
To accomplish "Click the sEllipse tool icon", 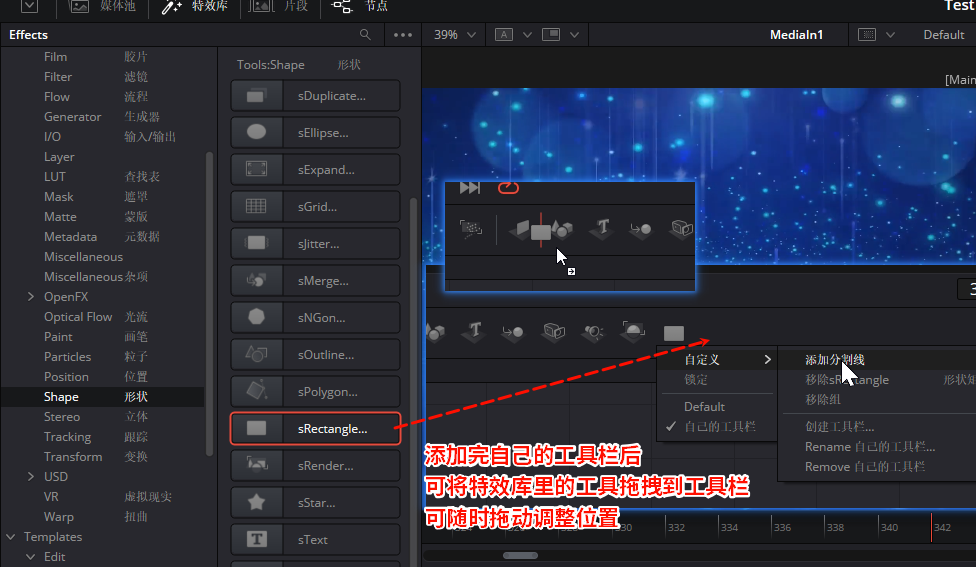I will click(256, 133).
